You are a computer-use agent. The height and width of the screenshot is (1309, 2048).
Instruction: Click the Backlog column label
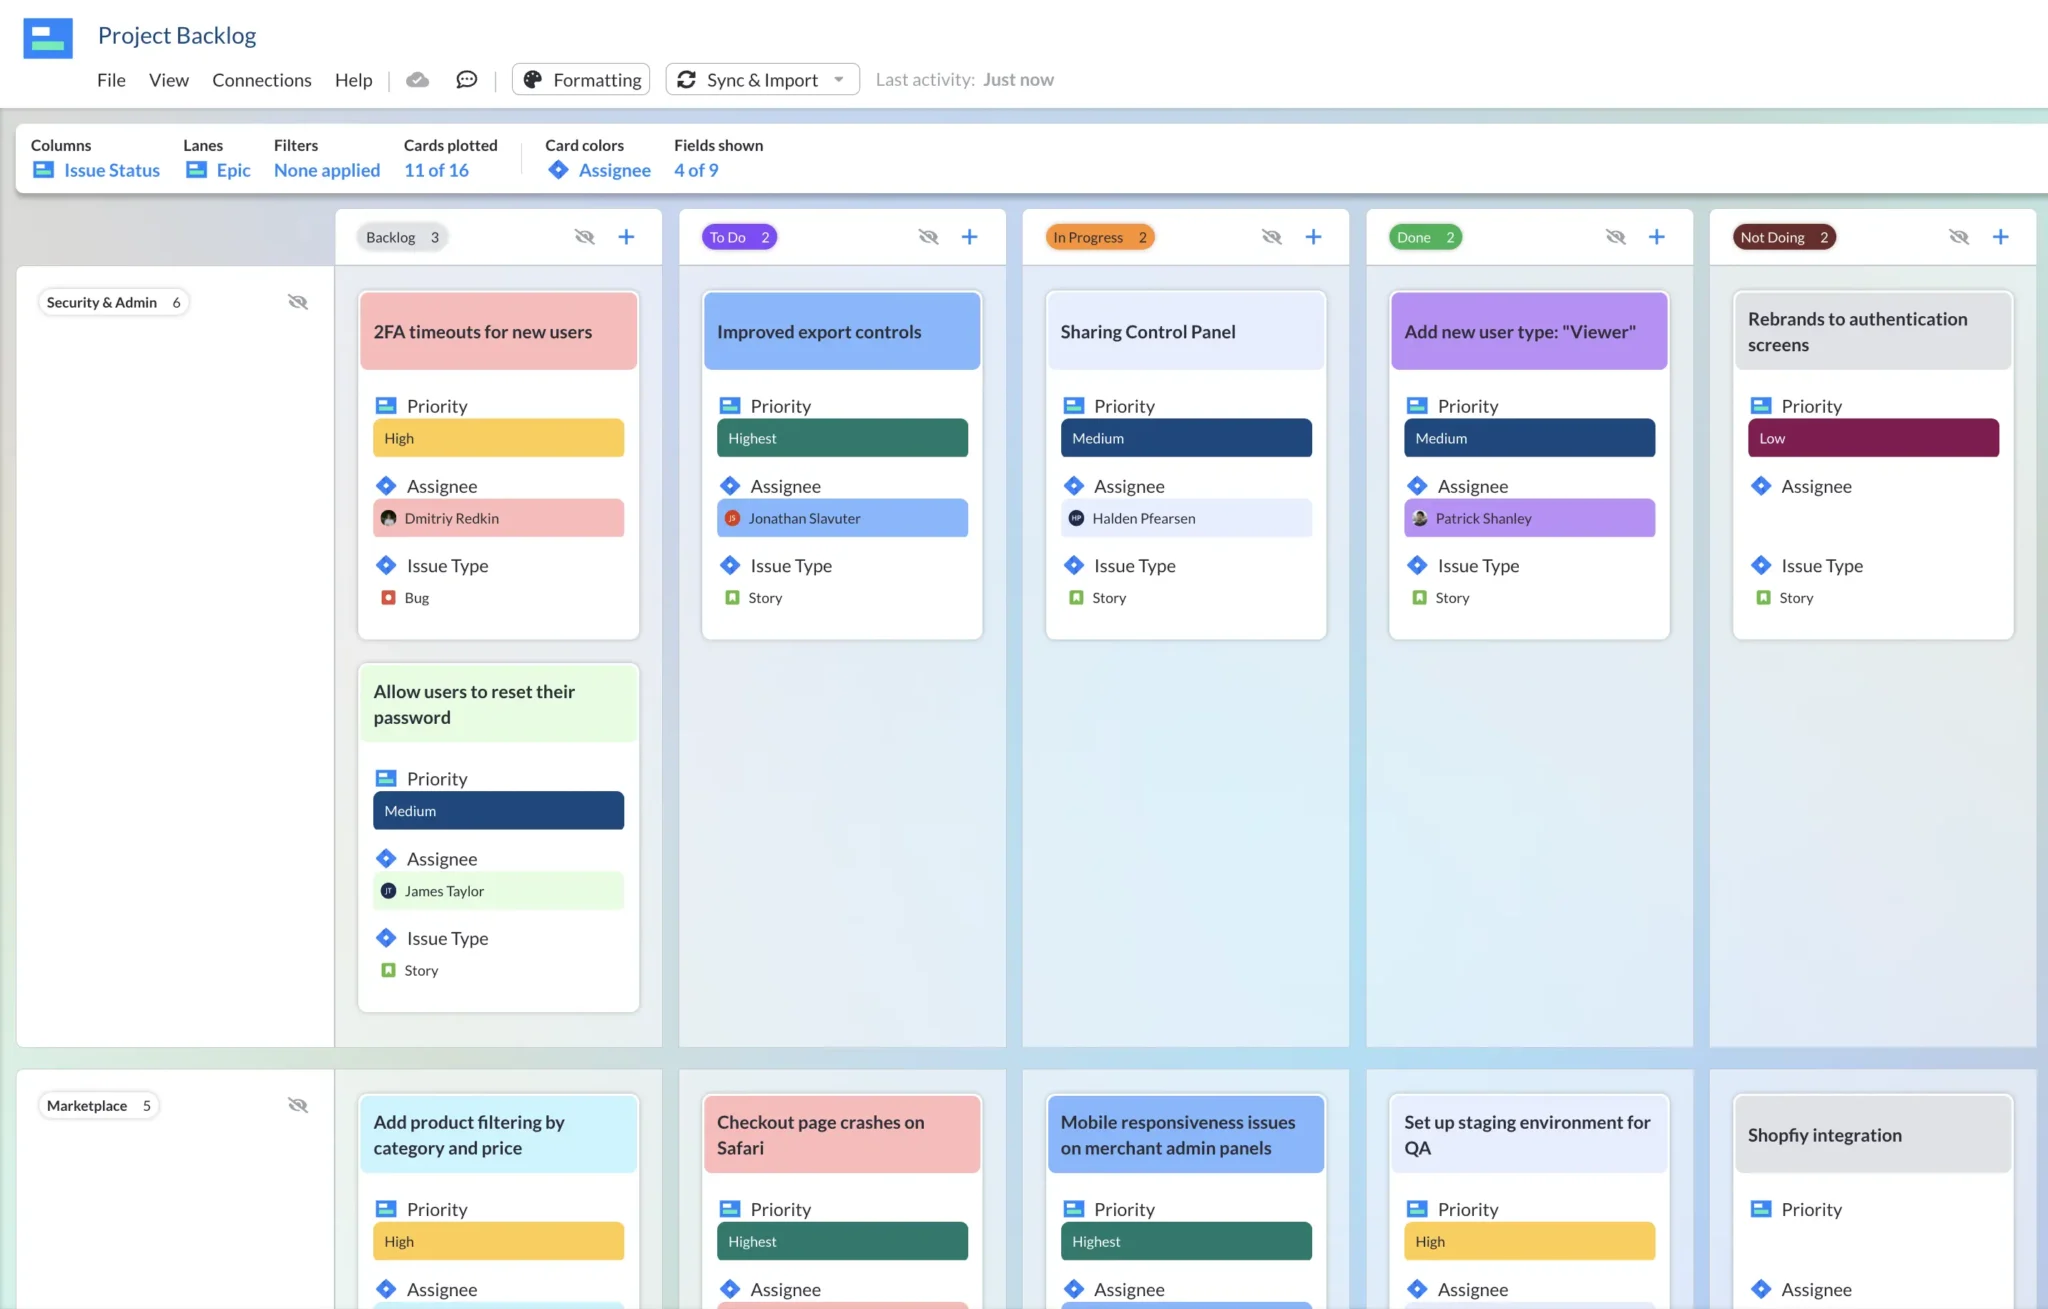[401, 237]
